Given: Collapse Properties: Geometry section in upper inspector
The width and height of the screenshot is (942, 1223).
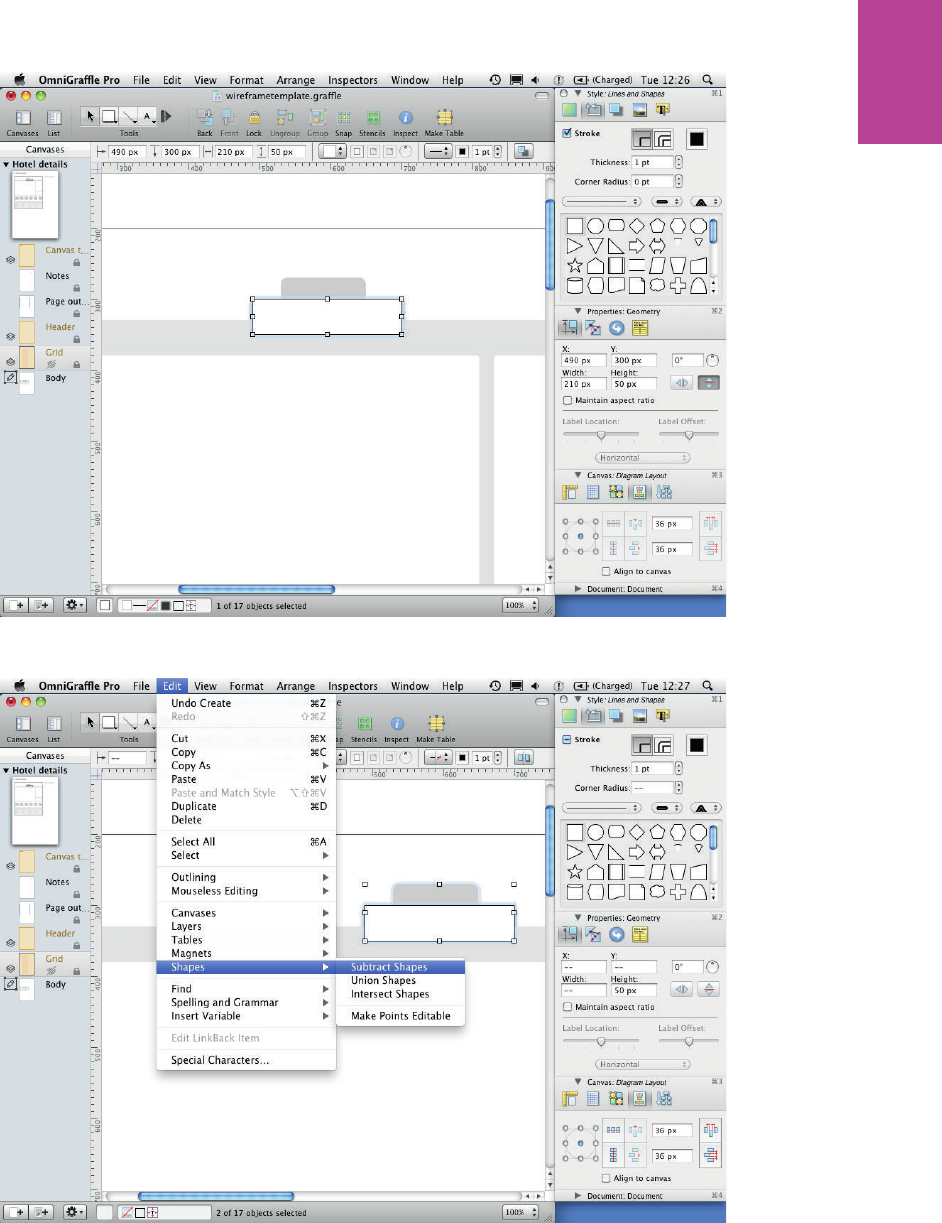Looking at the screenshot, I should pos(578,311).
